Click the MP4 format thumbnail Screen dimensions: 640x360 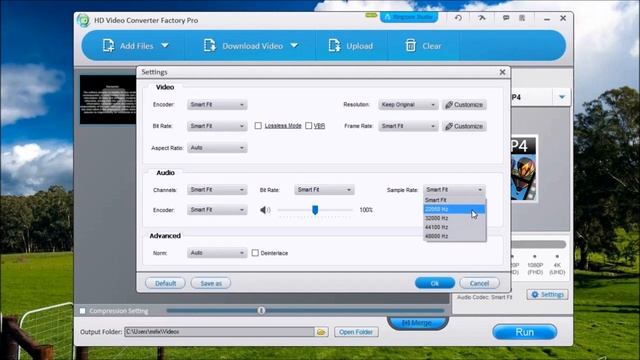click(x=524, y=169)
